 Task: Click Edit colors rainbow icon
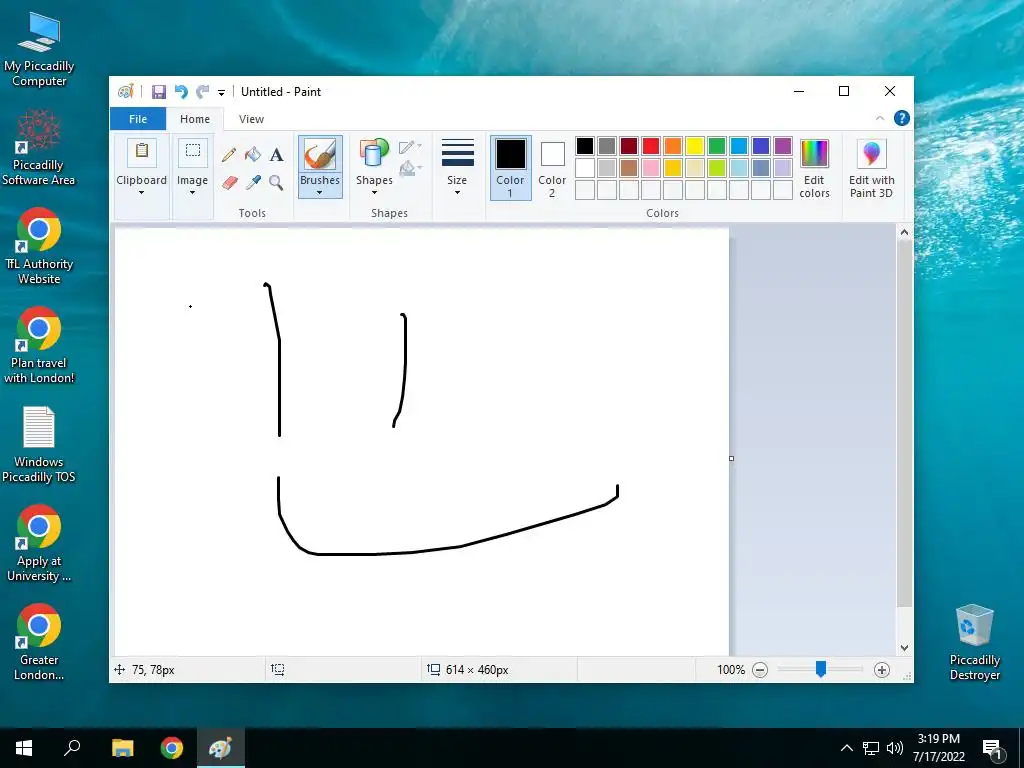pyautogui.click(x=814, y=153)
